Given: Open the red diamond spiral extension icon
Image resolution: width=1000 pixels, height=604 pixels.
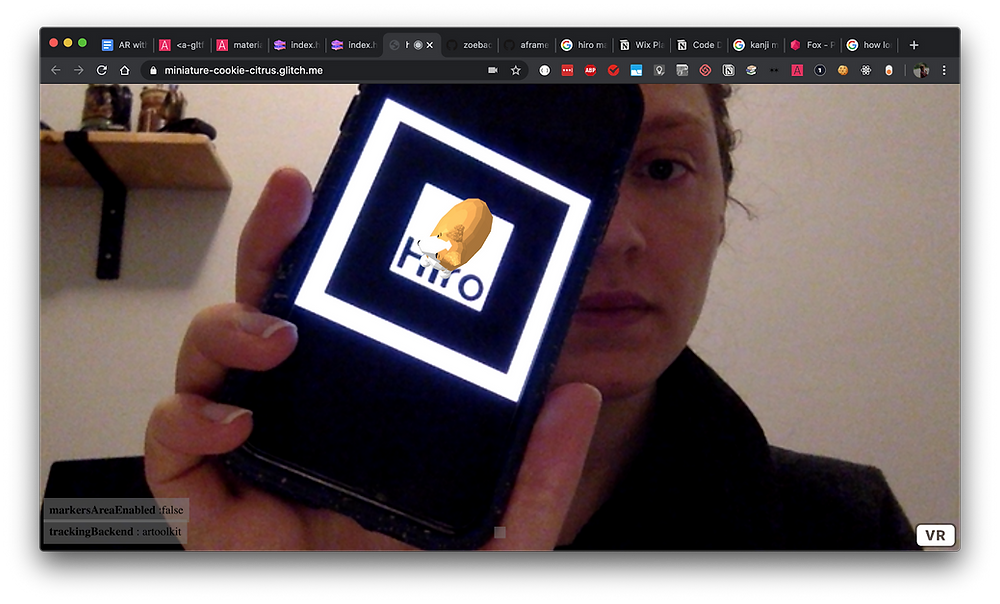Looking at the screenshot, I should point(705,70).
